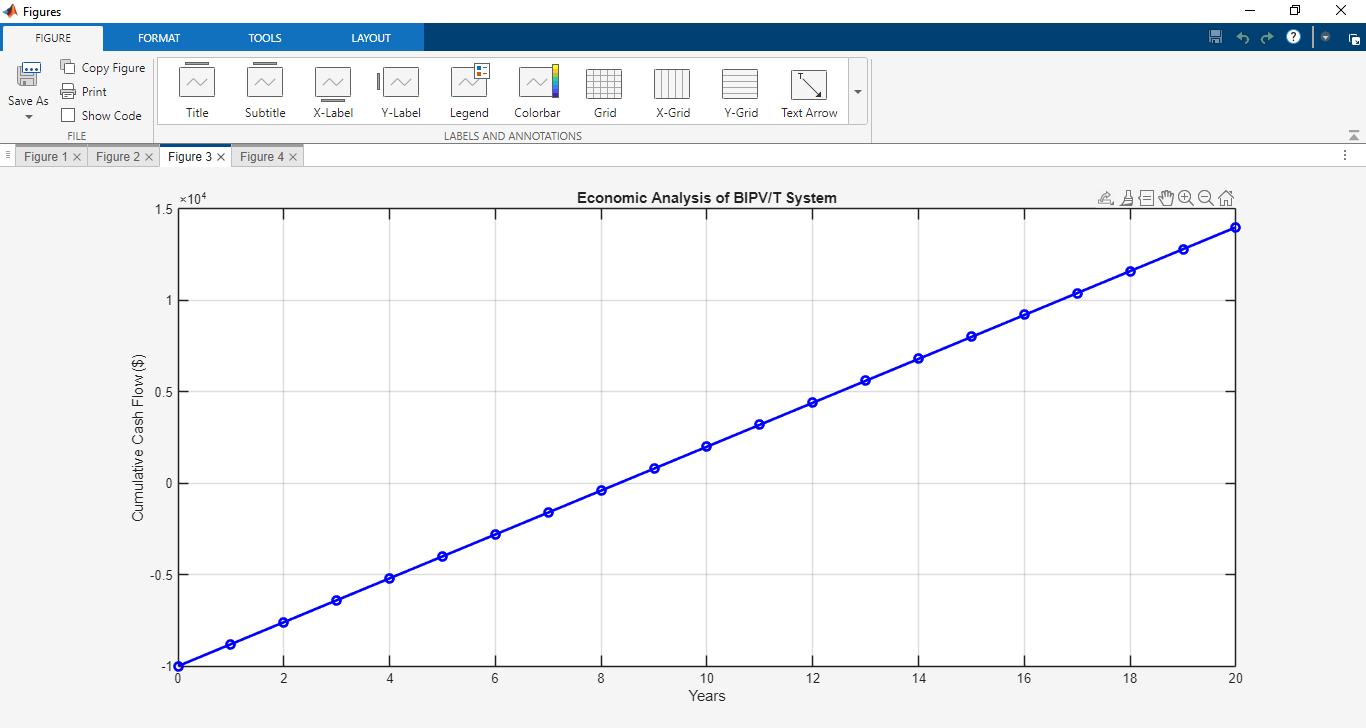This screenshot has height=728, width=1366.
Task: Click the MATLAB logo in the title bar
Action: [11, 11]
